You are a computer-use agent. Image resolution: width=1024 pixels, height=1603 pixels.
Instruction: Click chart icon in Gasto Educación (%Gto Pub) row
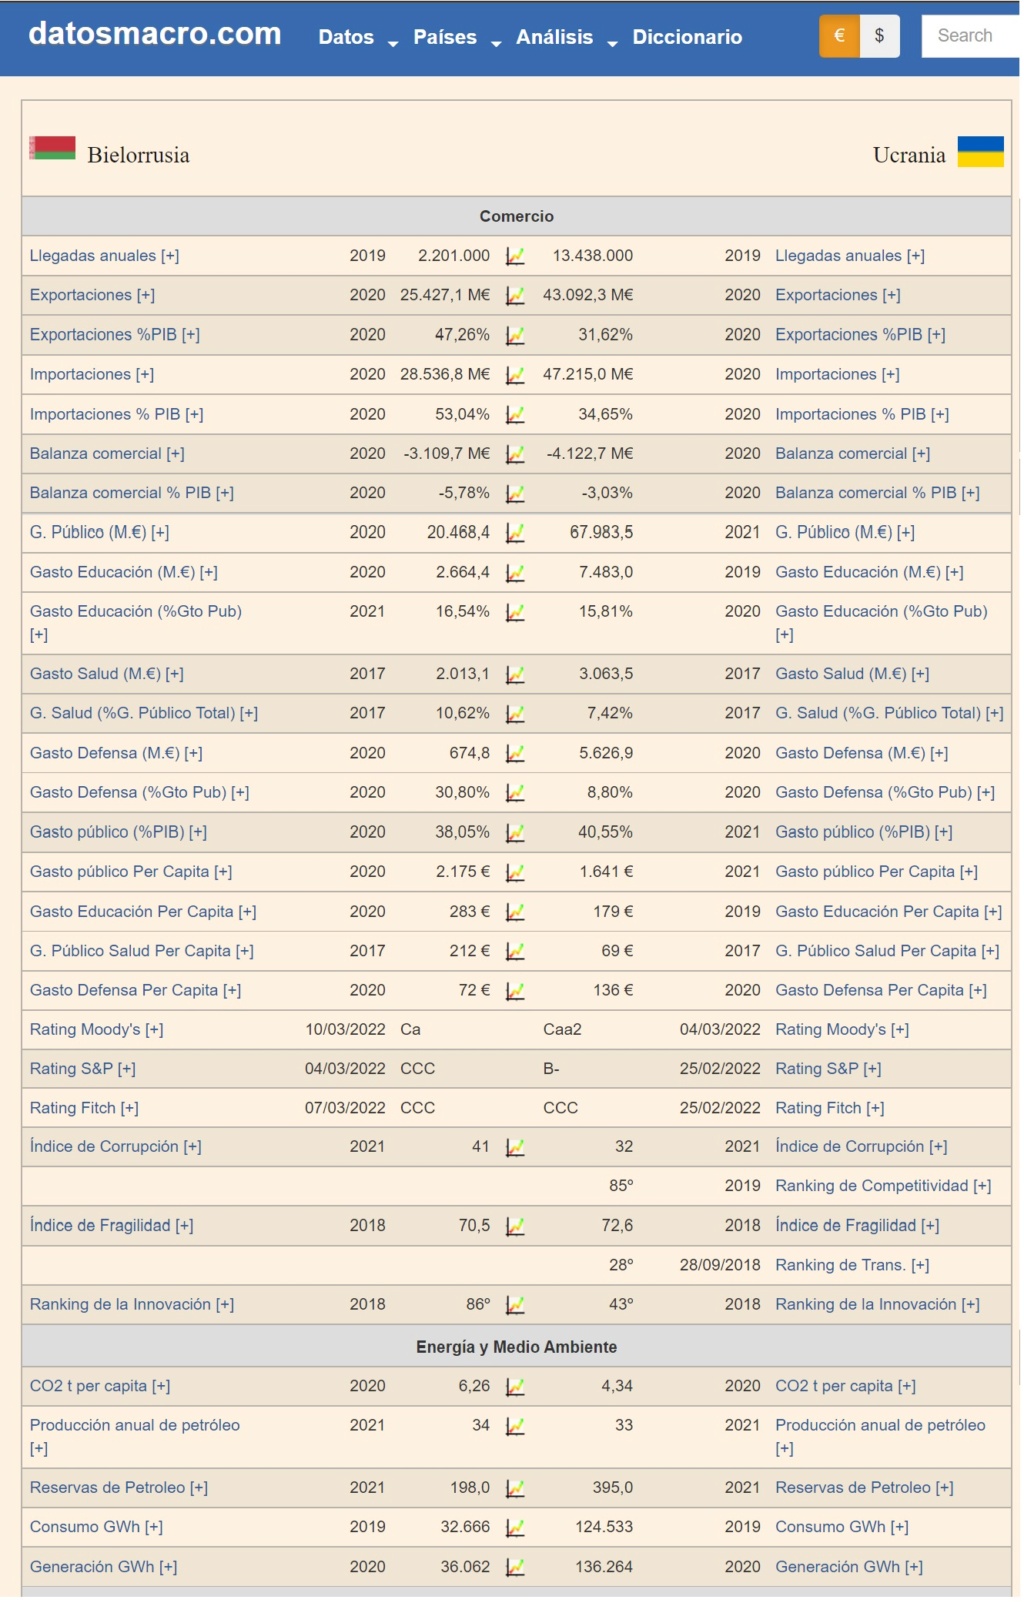515,613
